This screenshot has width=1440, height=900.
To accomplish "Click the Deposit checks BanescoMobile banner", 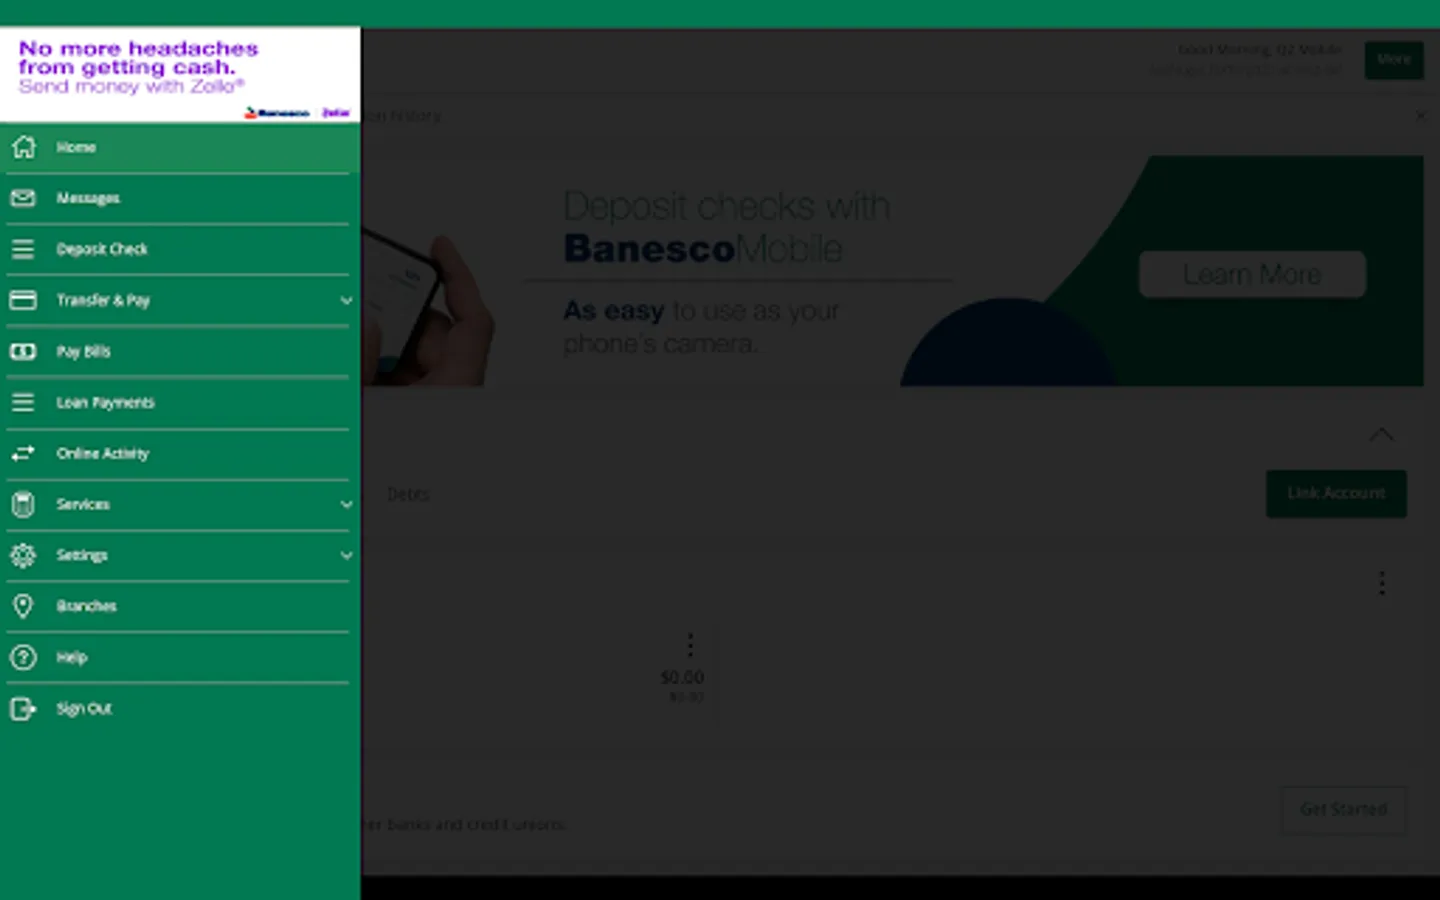I will pyautogui.click(x=893, y=271).
